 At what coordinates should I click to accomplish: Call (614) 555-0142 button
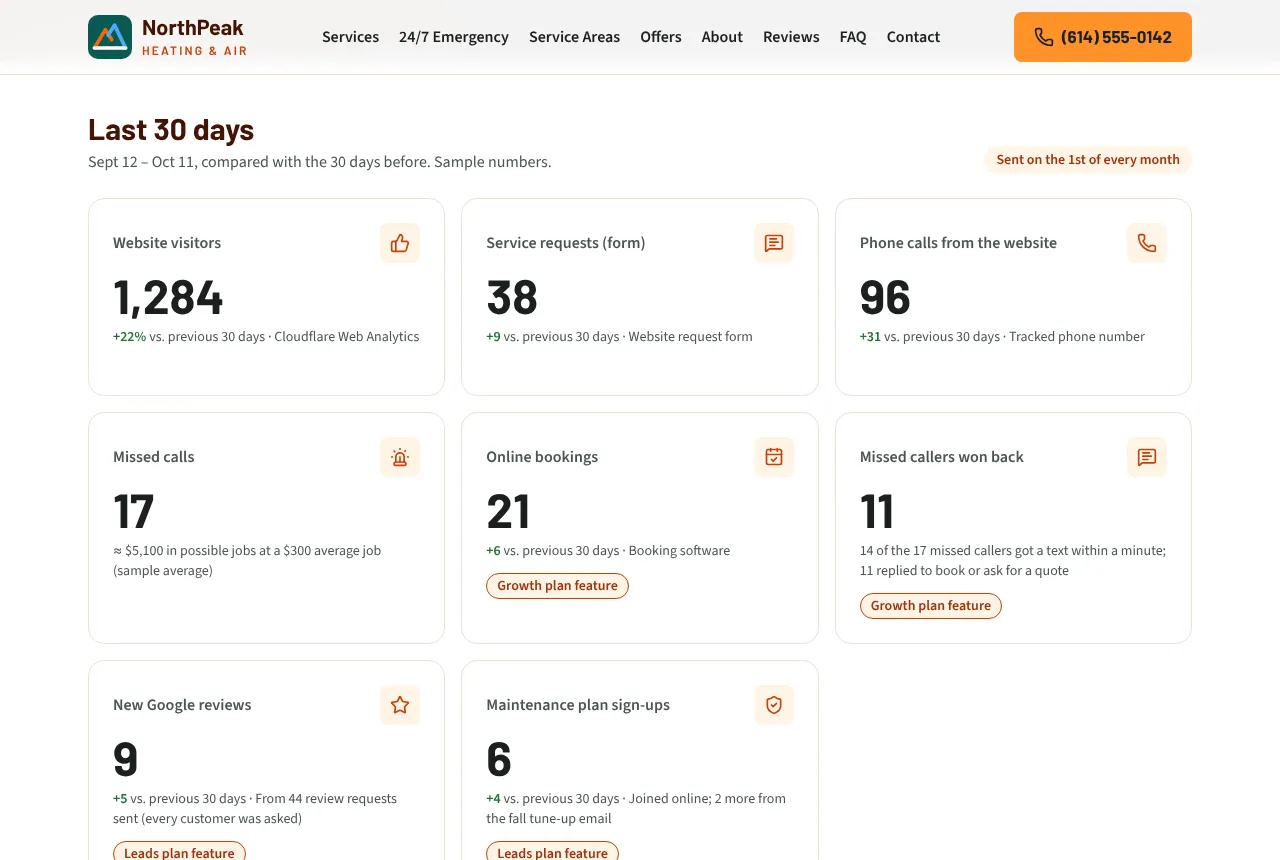1103,37
